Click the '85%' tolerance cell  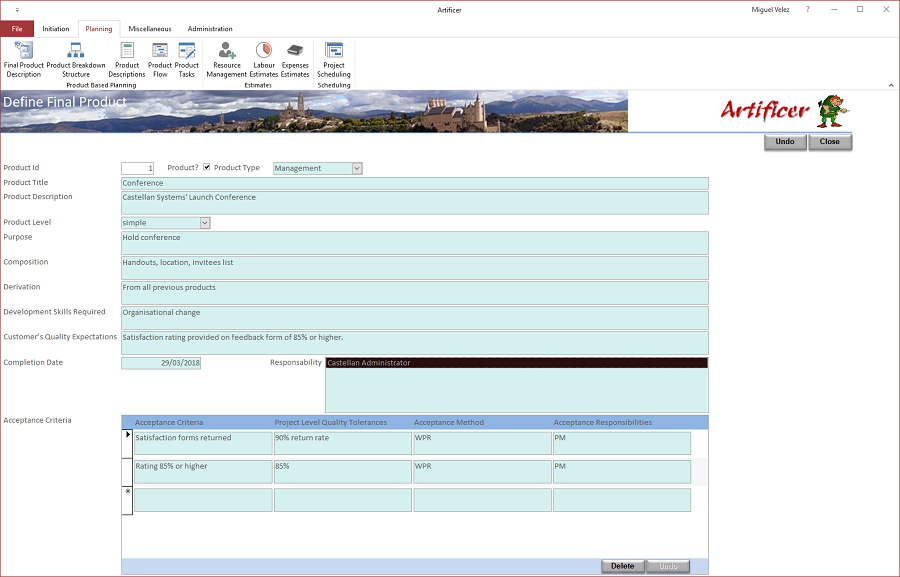coord(343,472)
